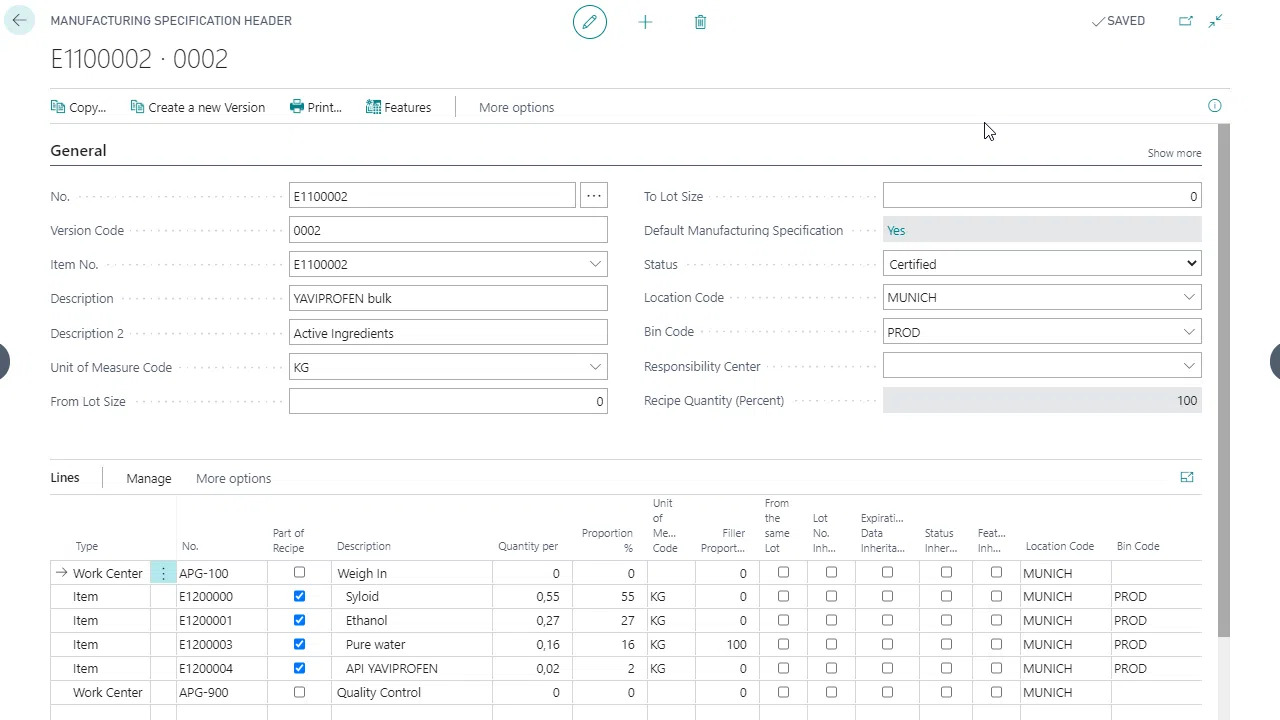Click the Show more link

[x=1174, y=153]
